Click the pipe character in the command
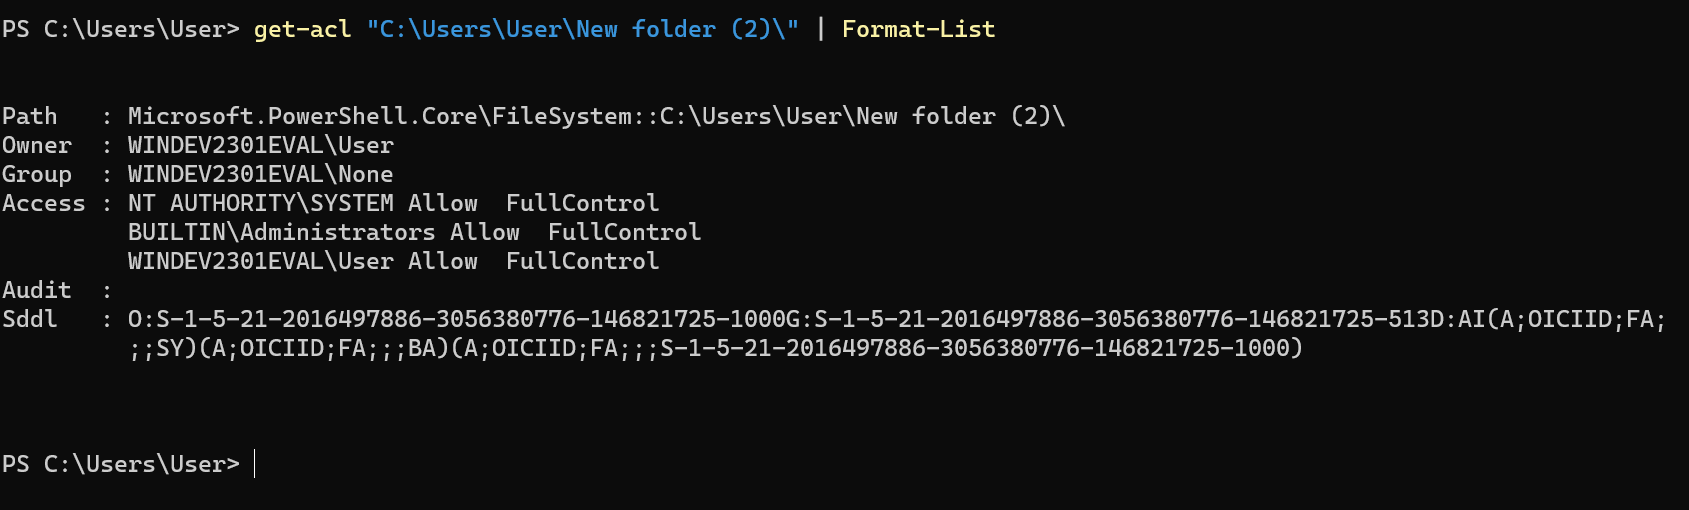The width and height of the screenshot is (1689, 510). click(821, 29)
